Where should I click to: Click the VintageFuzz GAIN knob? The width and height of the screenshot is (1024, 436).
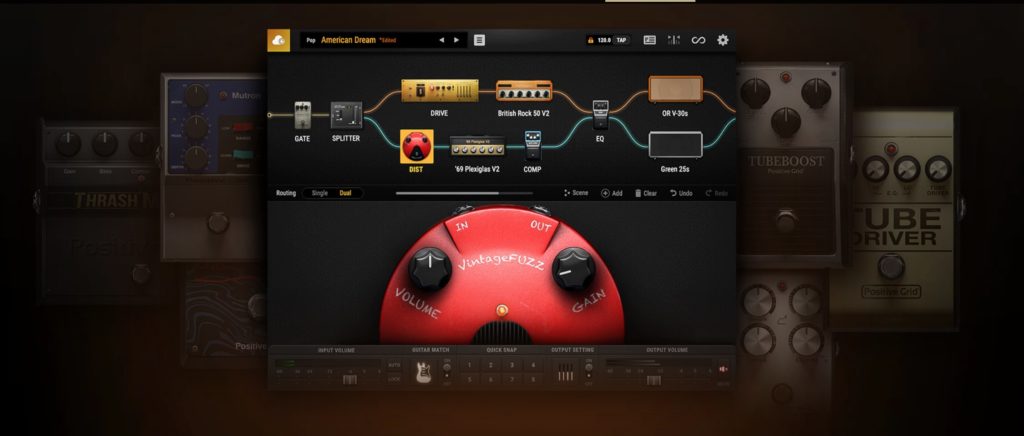[573, 269]
